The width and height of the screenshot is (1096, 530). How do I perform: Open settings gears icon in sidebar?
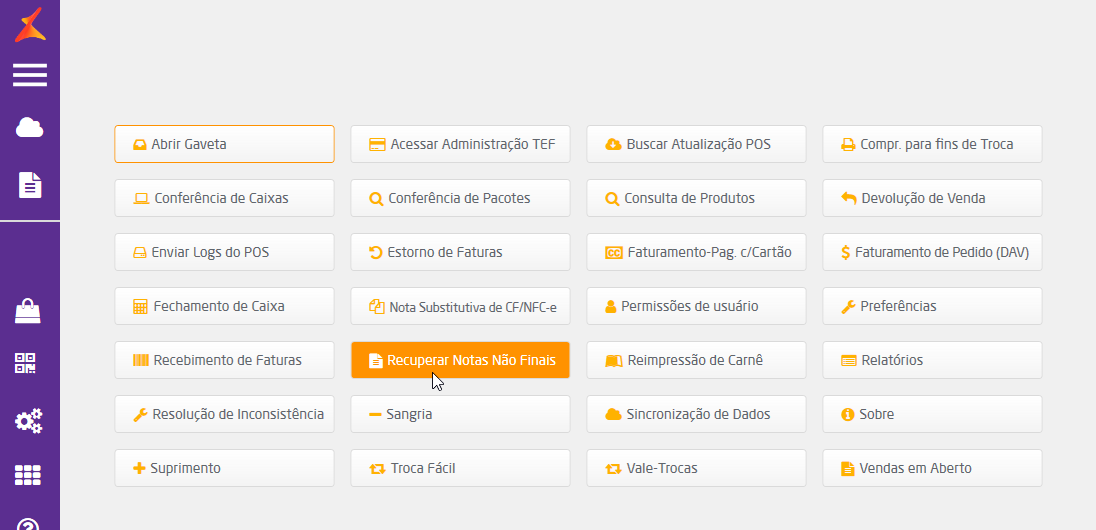pyautogui.click(x=29, y=421)
